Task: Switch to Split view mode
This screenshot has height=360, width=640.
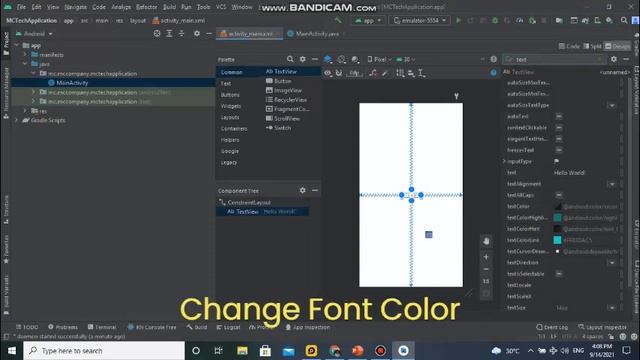Action: point(592,46)
